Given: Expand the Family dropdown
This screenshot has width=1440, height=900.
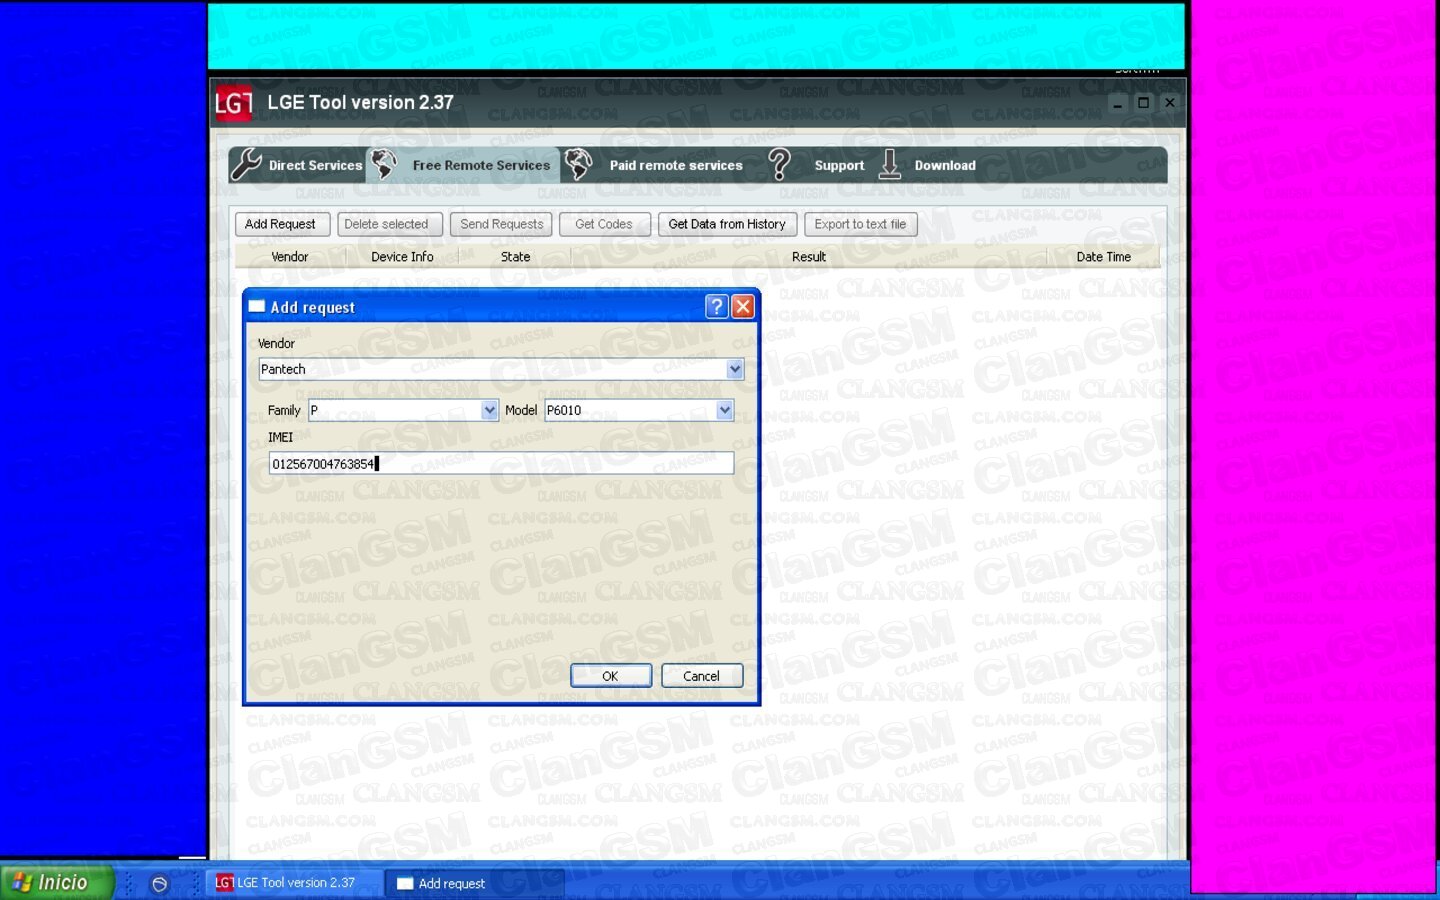Looking at the screenshot, I should click(x=489, y=410).
